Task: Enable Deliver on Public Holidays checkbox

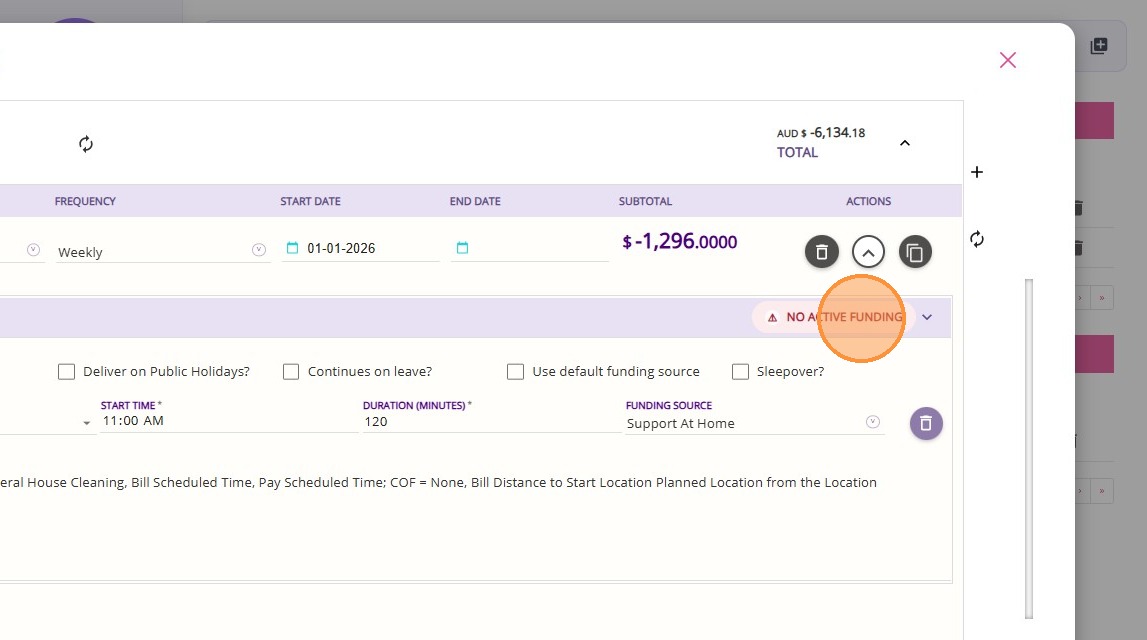Action: coord(67,372)
